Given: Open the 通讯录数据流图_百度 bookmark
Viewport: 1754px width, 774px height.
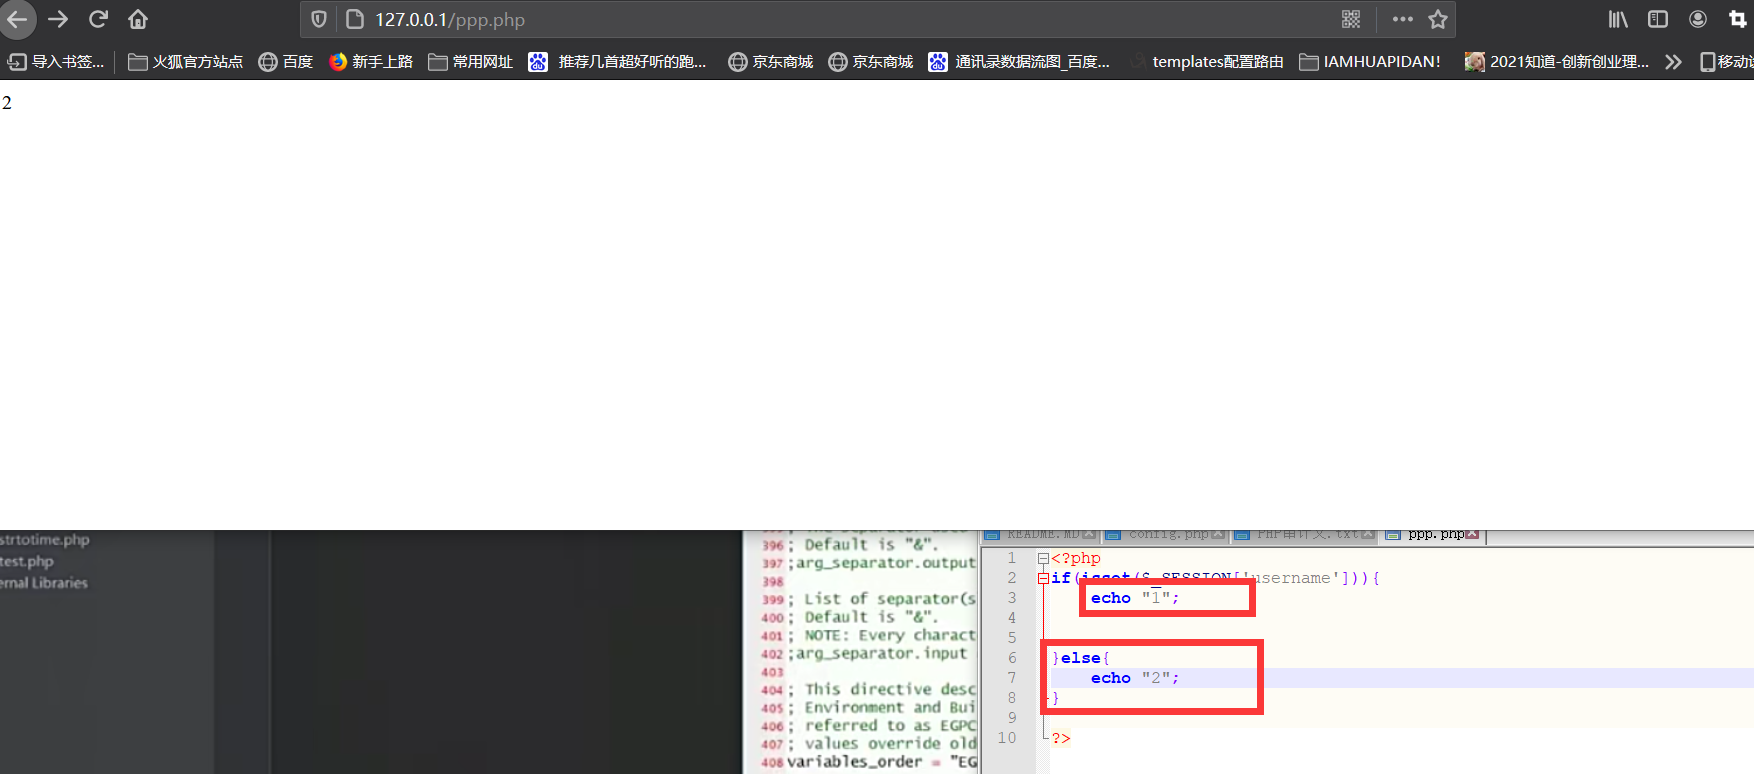Looking at the screenshot, I should pyautogui.click(x=1020, y=62).
